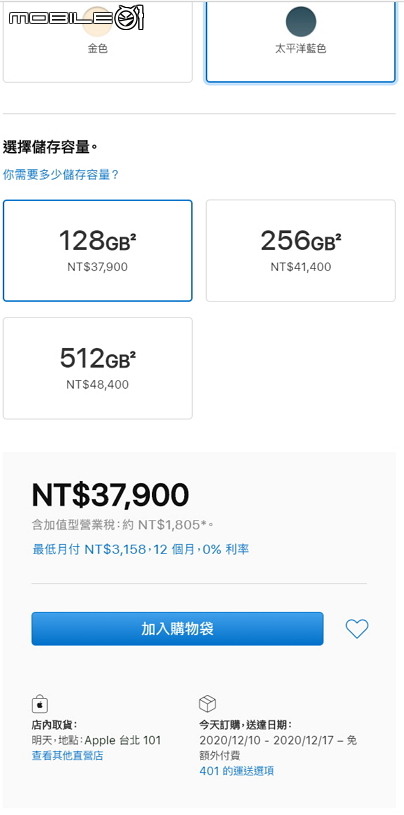Click the 加入購物袋 add to bag button
Screen dimensions: 404x815
(x=177, y=629)
